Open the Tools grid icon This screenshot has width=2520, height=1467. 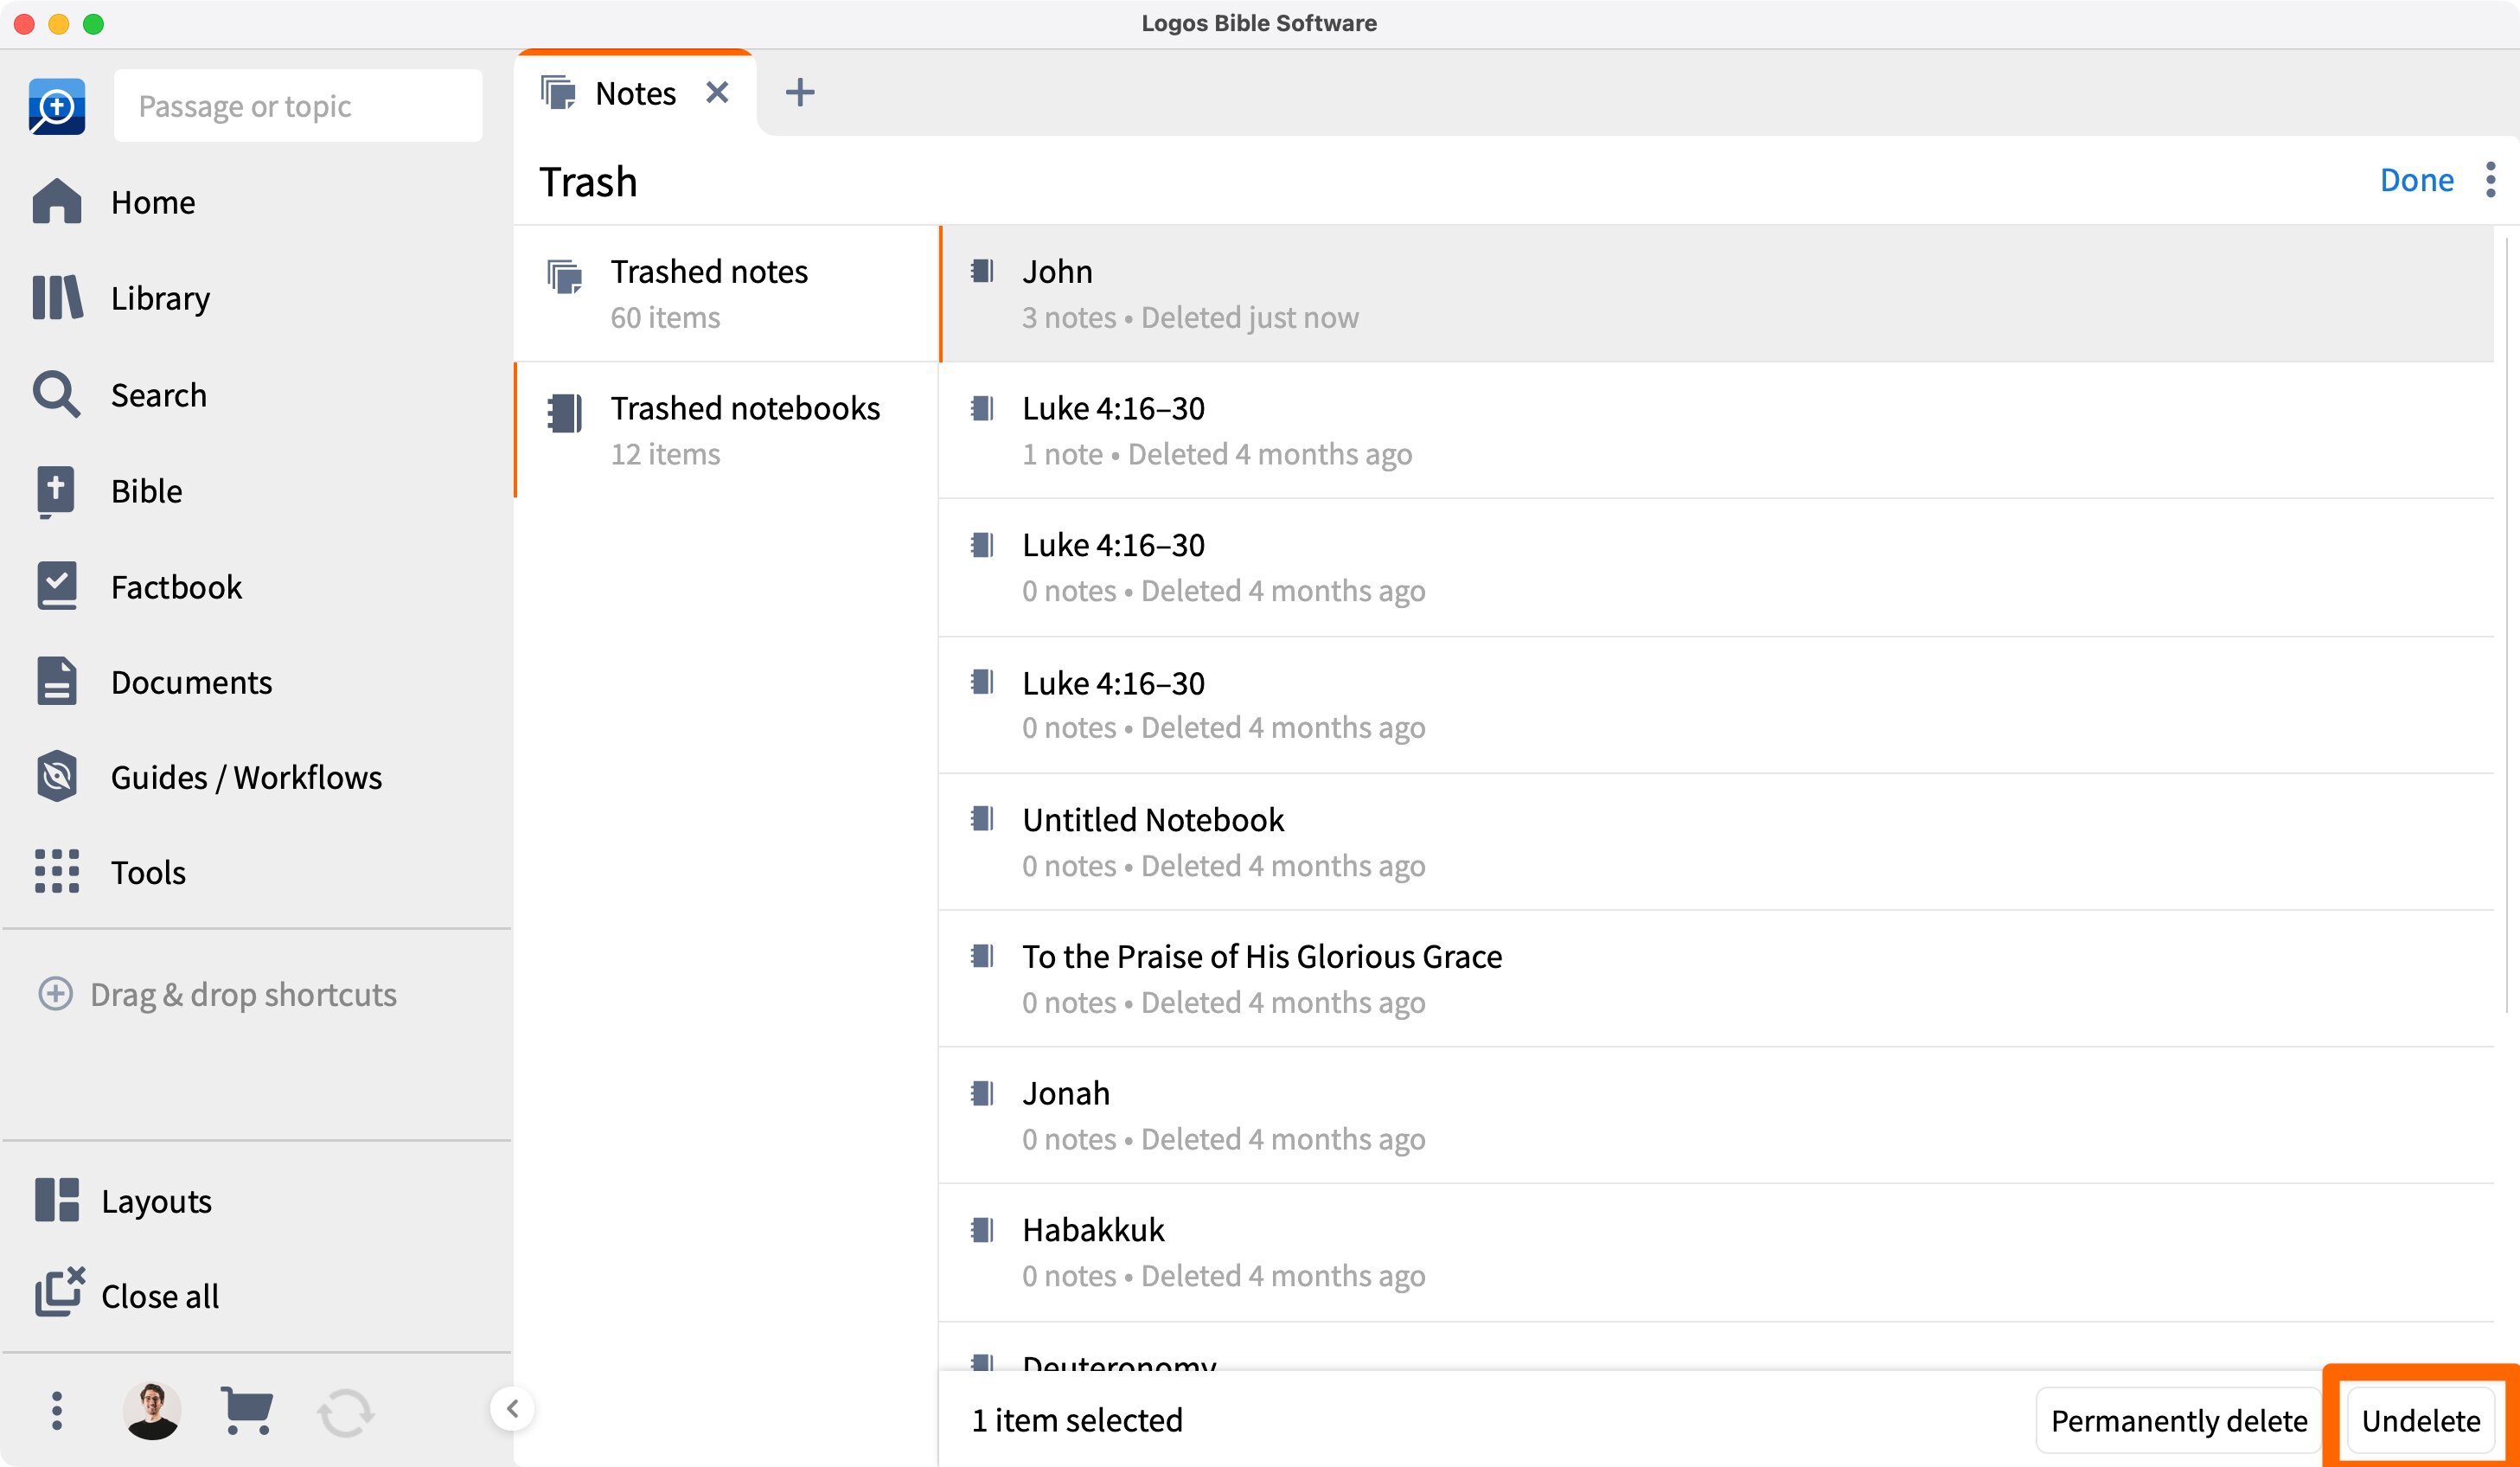[x=57, y=872]
